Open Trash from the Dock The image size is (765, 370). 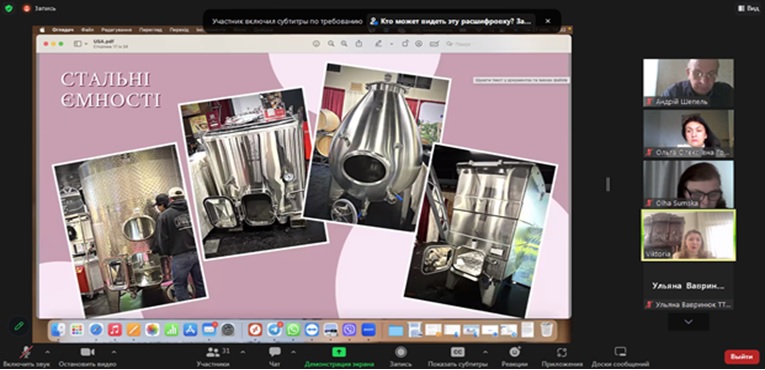(546, 329)
